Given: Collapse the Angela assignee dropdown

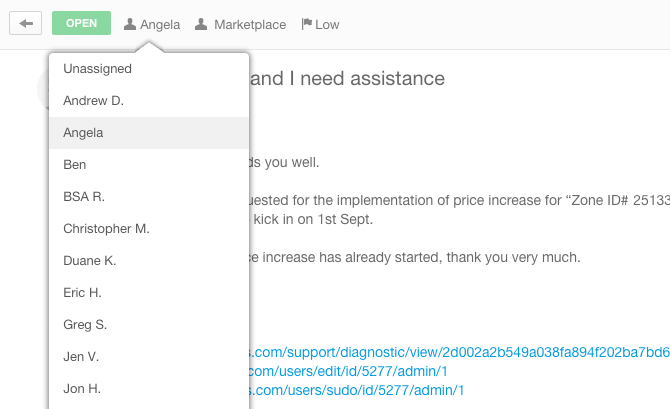Looking at the screenshot, I should coord(152,24).
